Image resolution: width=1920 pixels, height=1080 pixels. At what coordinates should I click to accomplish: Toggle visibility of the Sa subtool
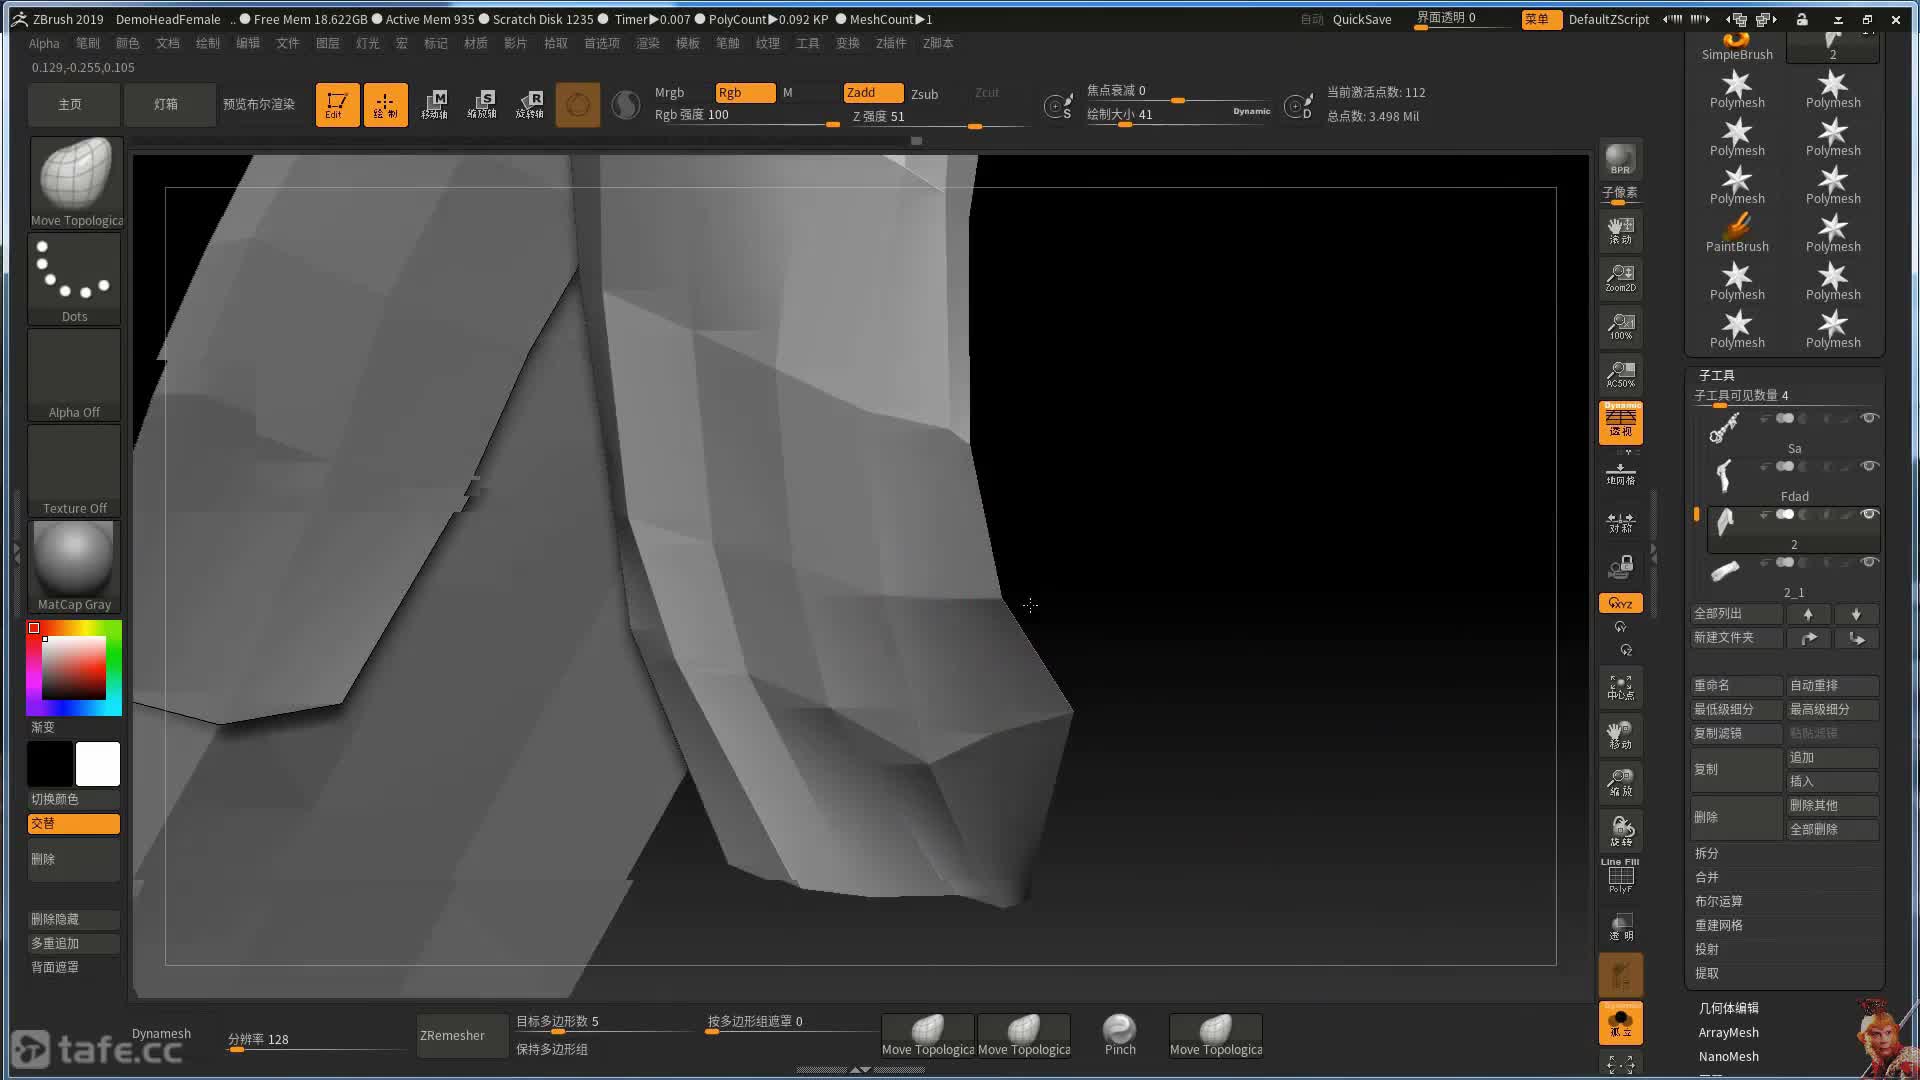pos(1869,418)
